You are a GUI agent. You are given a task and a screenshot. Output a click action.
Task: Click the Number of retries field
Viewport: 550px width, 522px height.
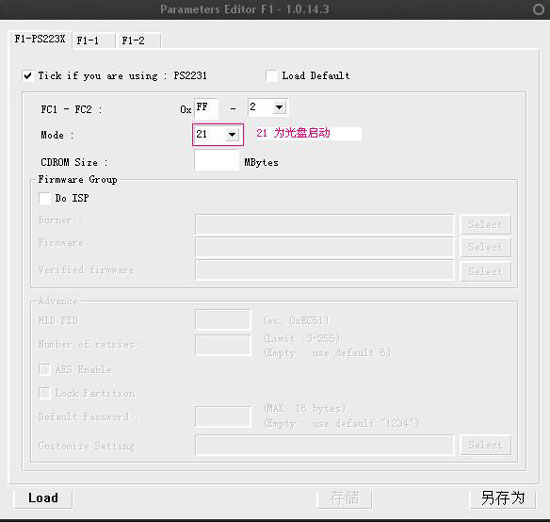pos(223,345)
